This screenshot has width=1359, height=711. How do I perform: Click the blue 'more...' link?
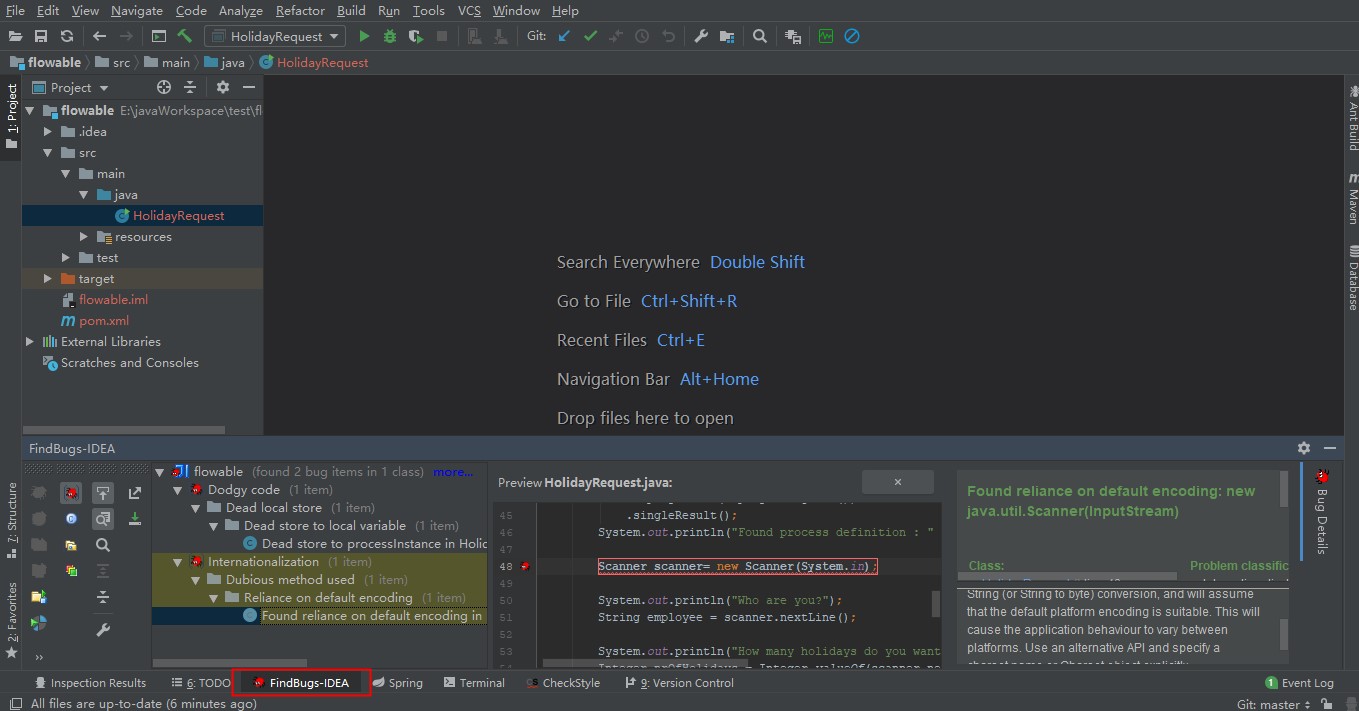tap(452, 472)
